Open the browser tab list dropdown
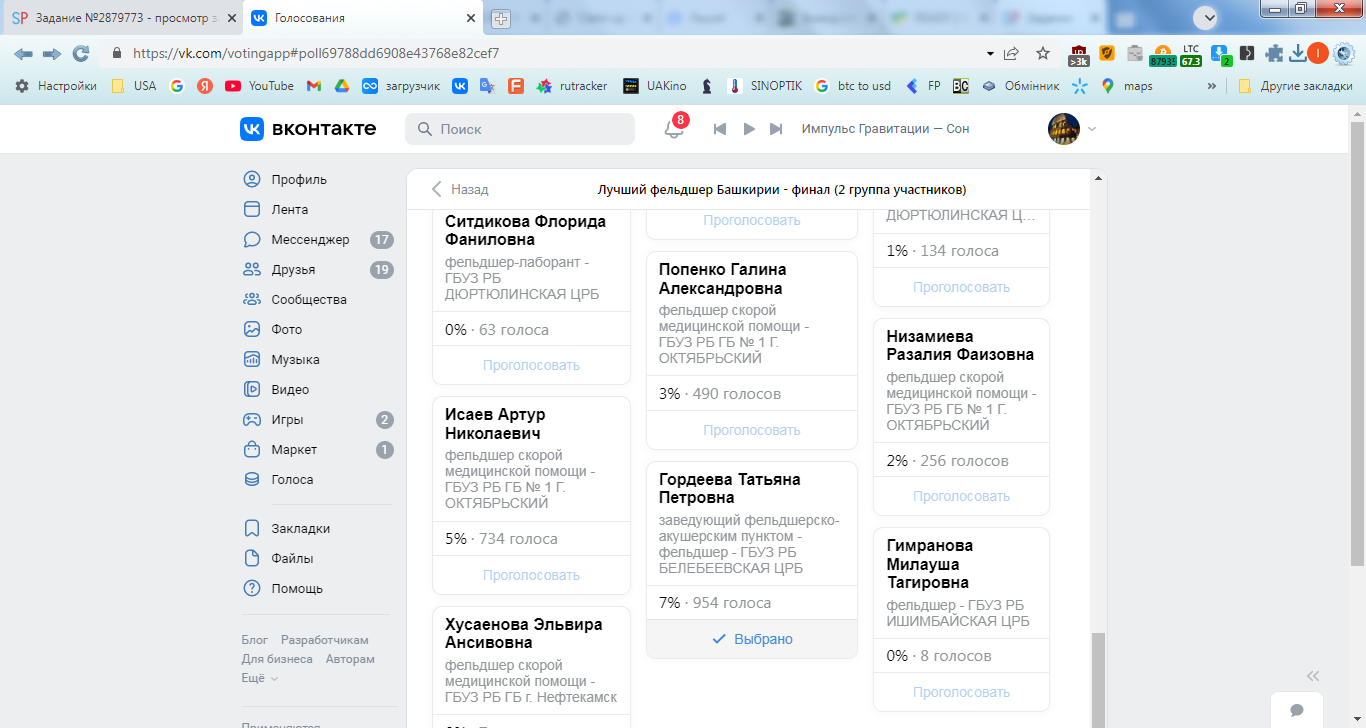 pos(1208,17)
